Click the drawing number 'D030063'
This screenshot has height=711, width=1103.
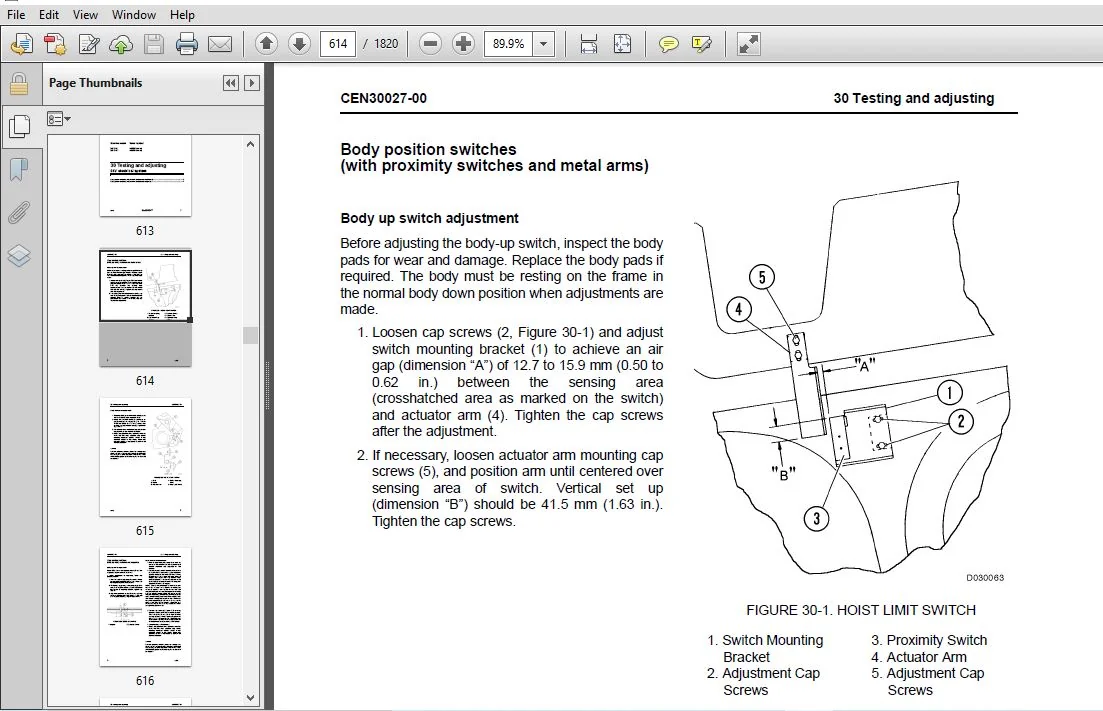point(985,578)
